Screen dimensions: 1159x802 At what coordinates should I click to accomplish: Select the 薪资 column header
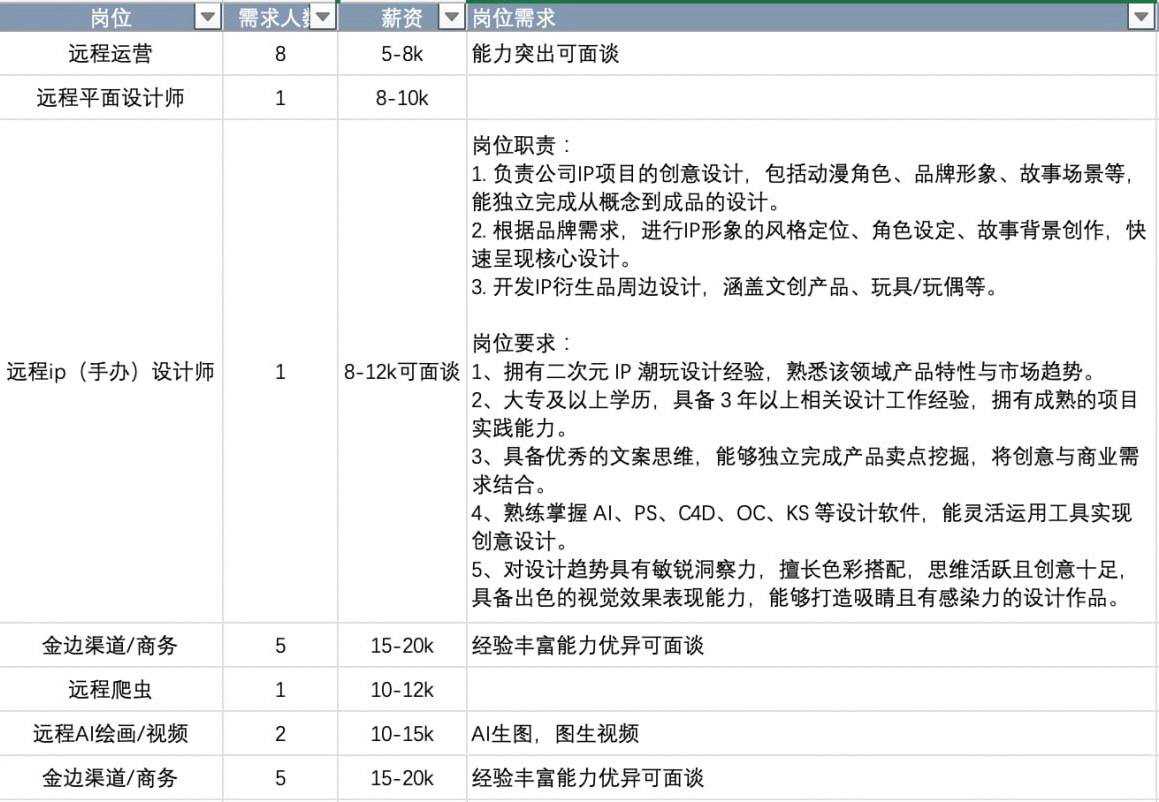402,17
